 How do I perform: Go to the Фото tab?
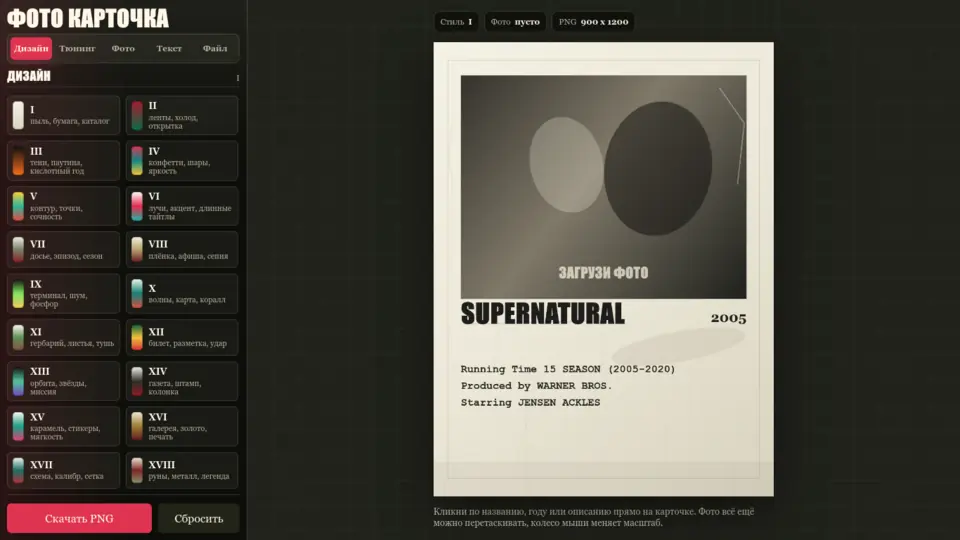123,49
